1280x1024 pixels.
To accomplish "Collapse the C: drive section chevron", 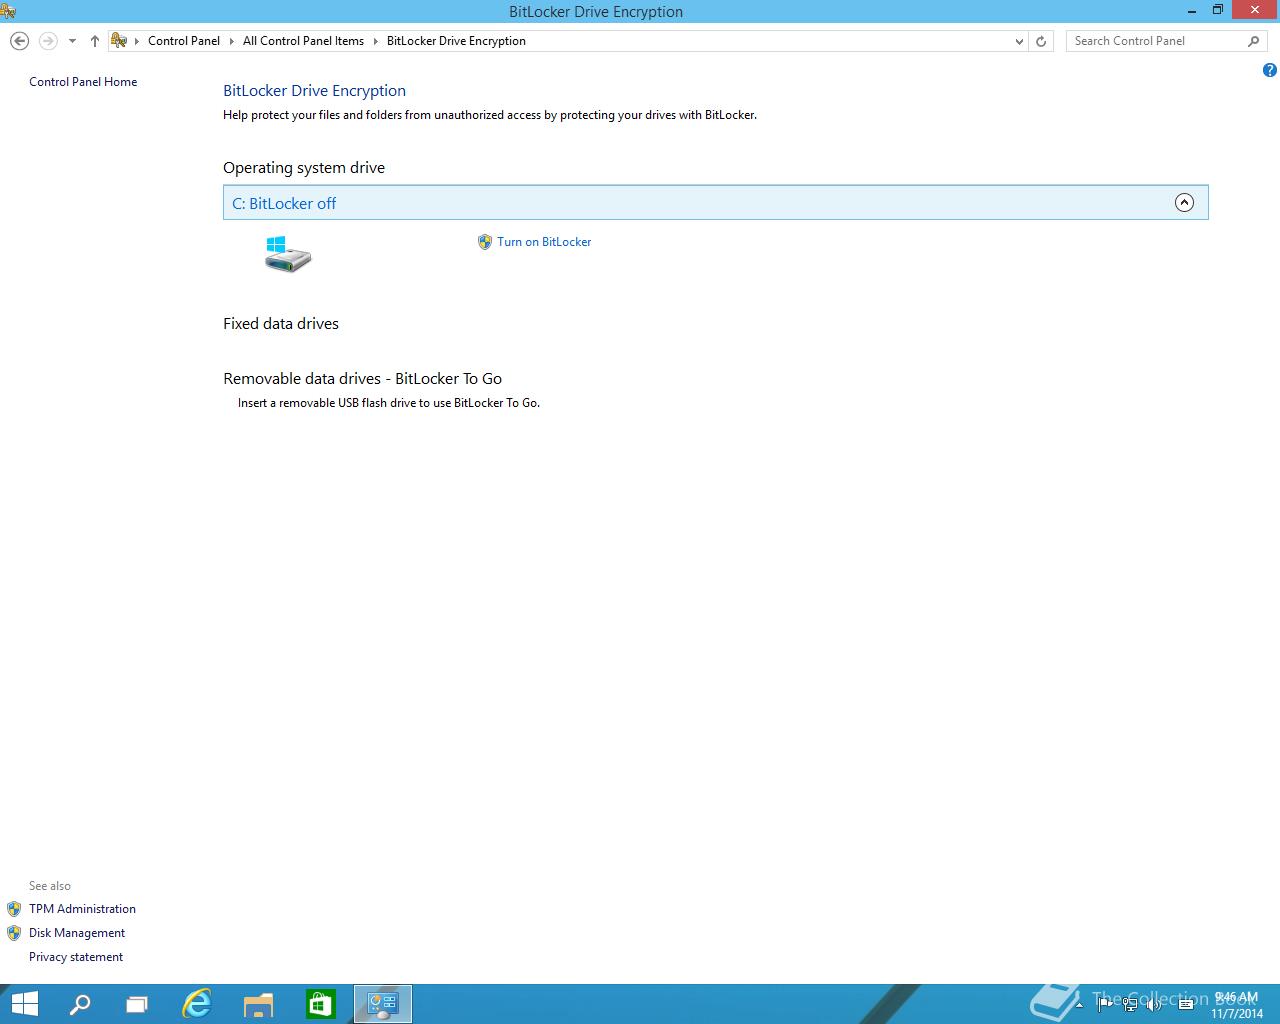I will pos(1184,203).
